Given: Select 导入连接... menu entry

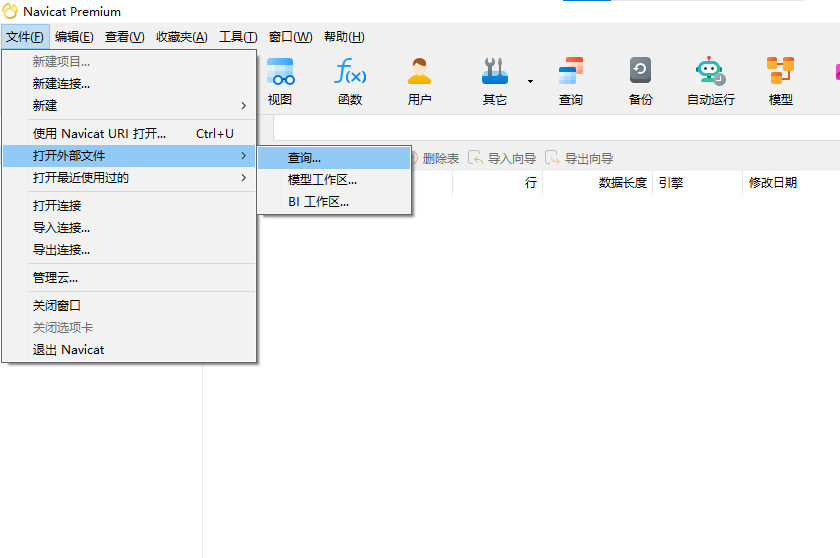Looking at the screenshot, I should (129, 228).
